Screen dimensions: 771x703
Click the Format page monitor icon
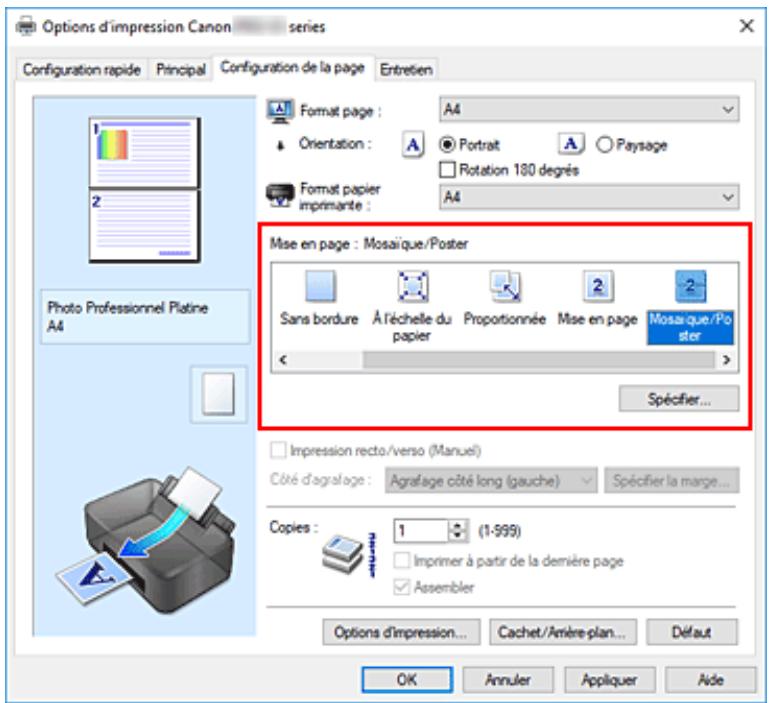(x=280, y=111)
